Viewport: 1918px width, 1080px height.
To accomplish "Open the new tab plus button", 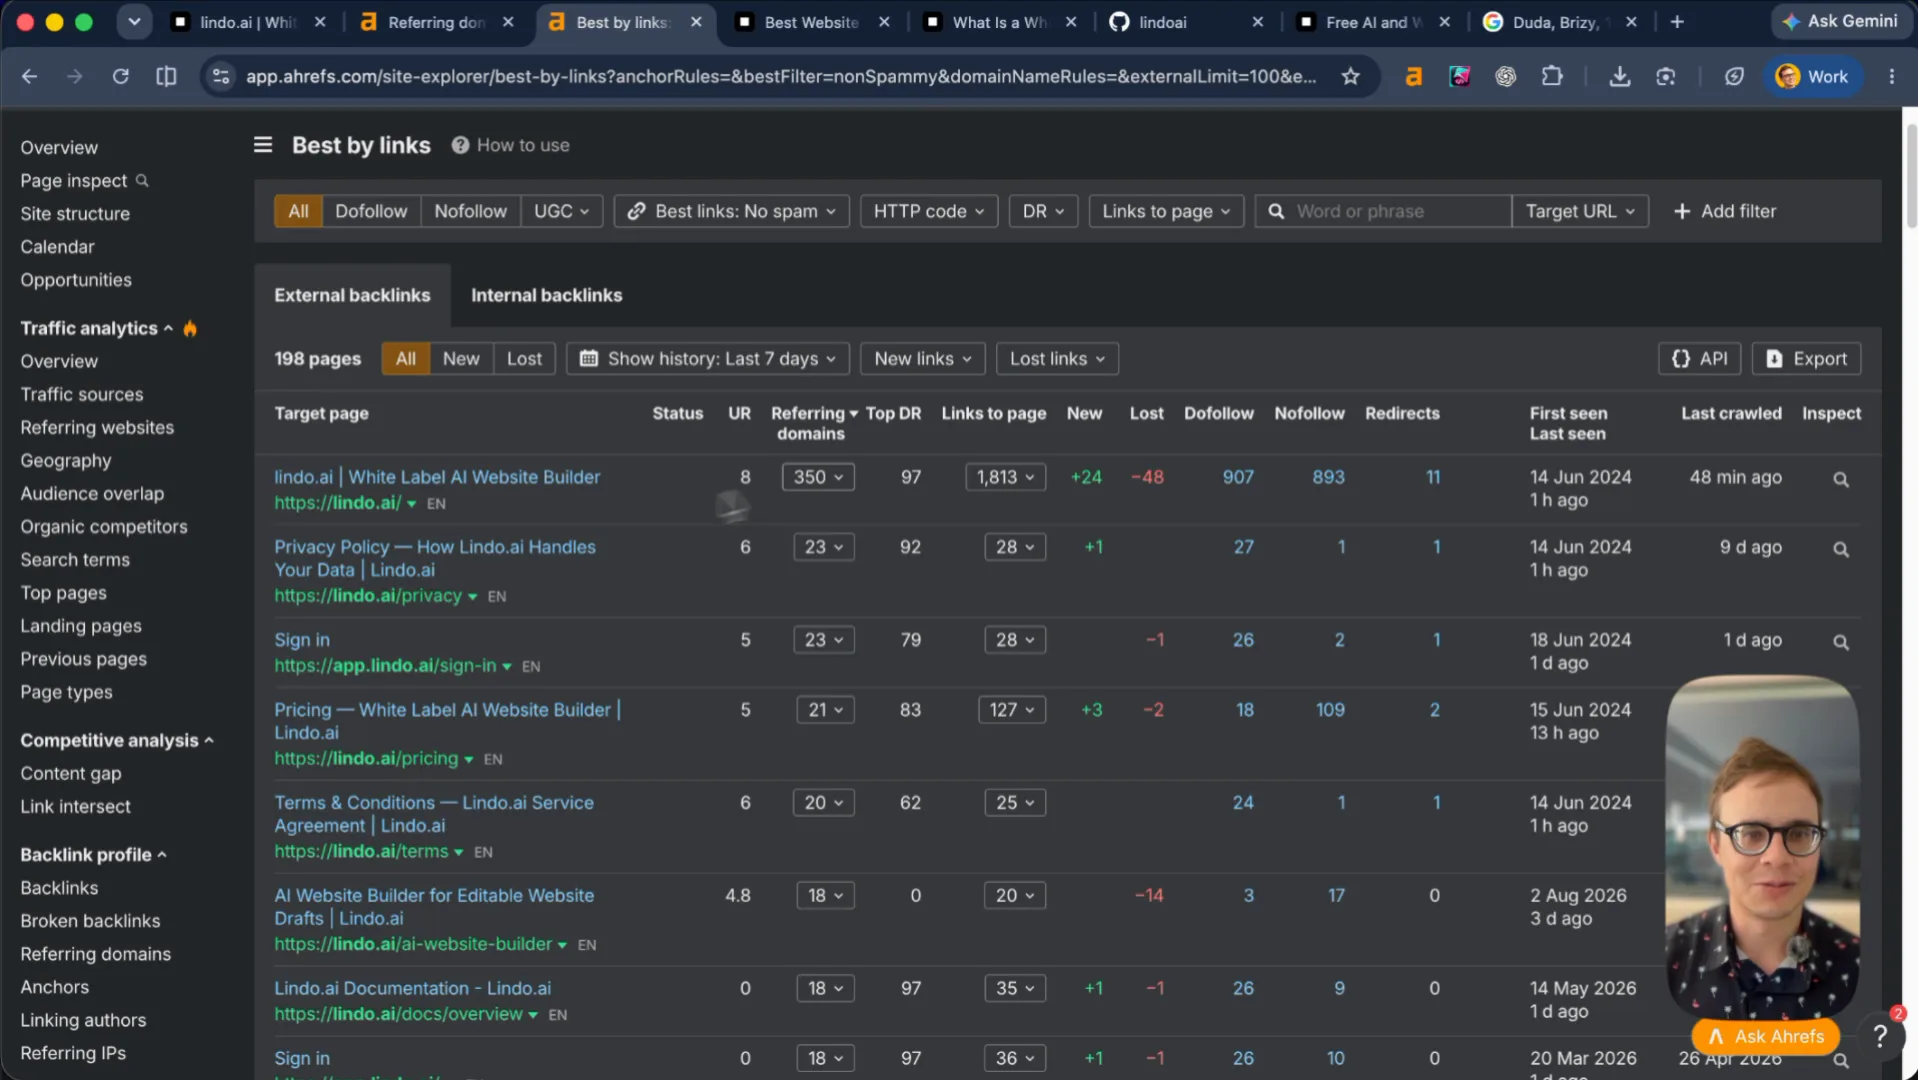I will tap(1677, 22).
